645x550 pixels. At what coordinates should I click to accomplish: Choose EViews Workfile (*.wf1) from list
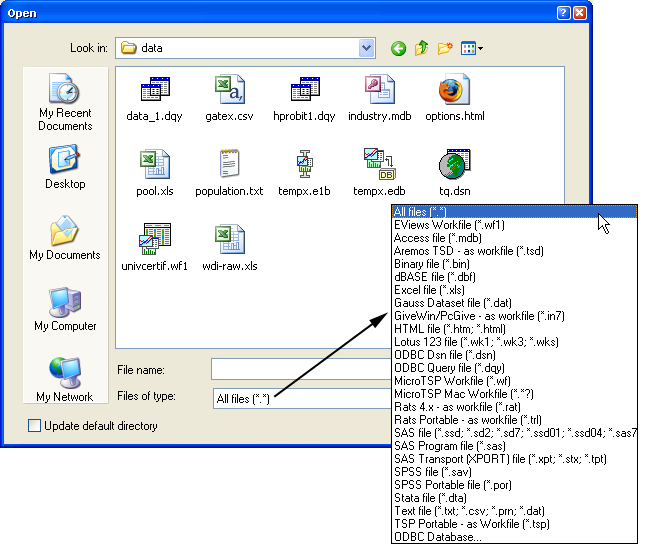[449, 225]
